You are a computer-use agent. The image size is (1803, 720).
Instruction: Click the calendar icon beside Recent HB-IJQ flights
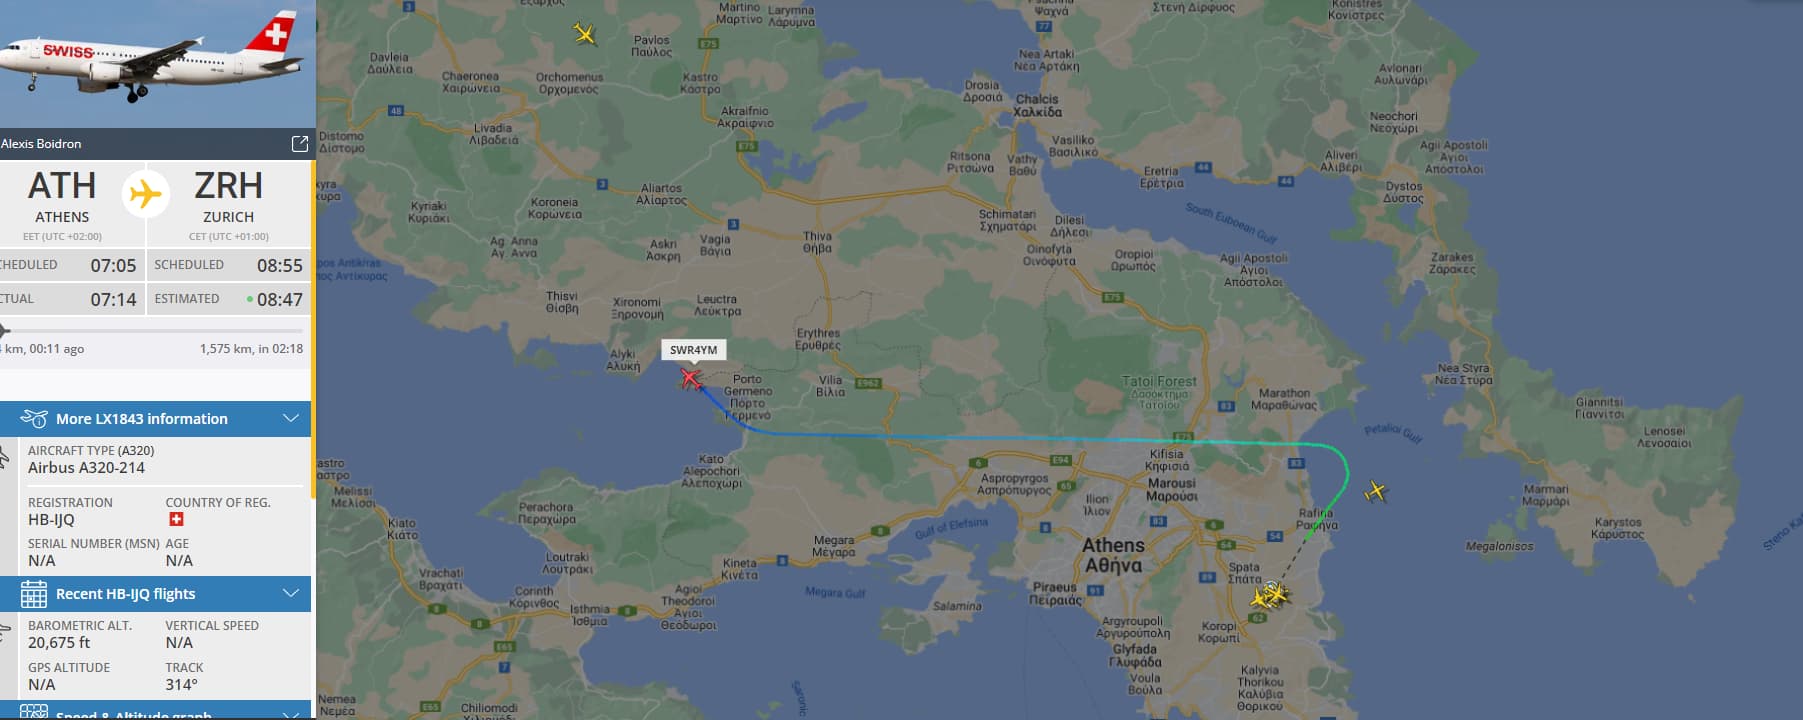pyautogui.click(x=34, y=594)
